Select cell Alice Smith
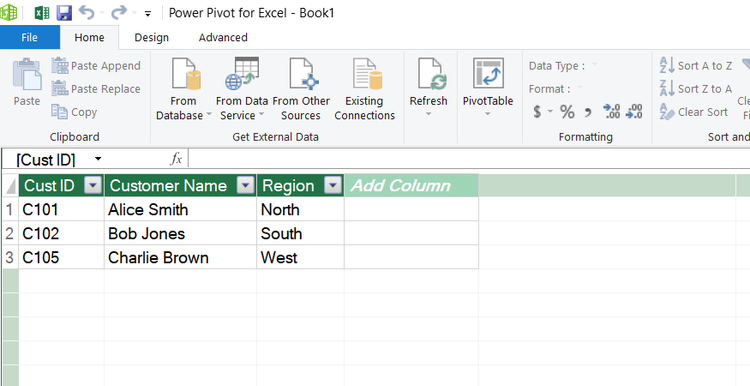750x386 pixels. pyautogui.click(x=180, y=210)
